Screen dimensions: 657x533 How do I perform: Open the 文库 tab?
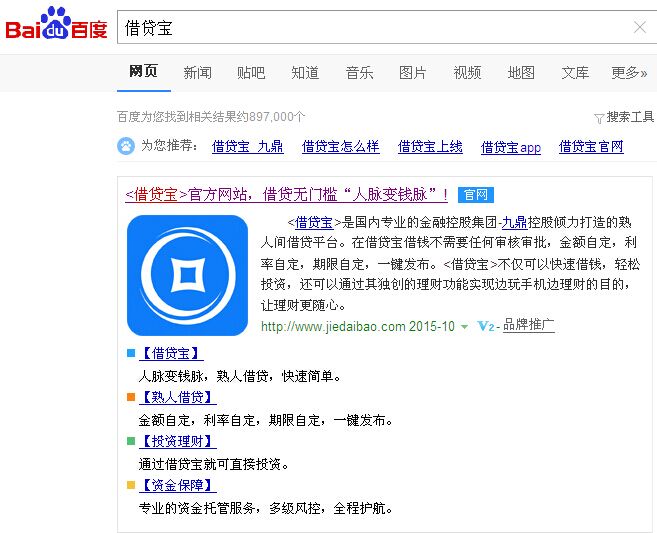(x=575, y=72)
